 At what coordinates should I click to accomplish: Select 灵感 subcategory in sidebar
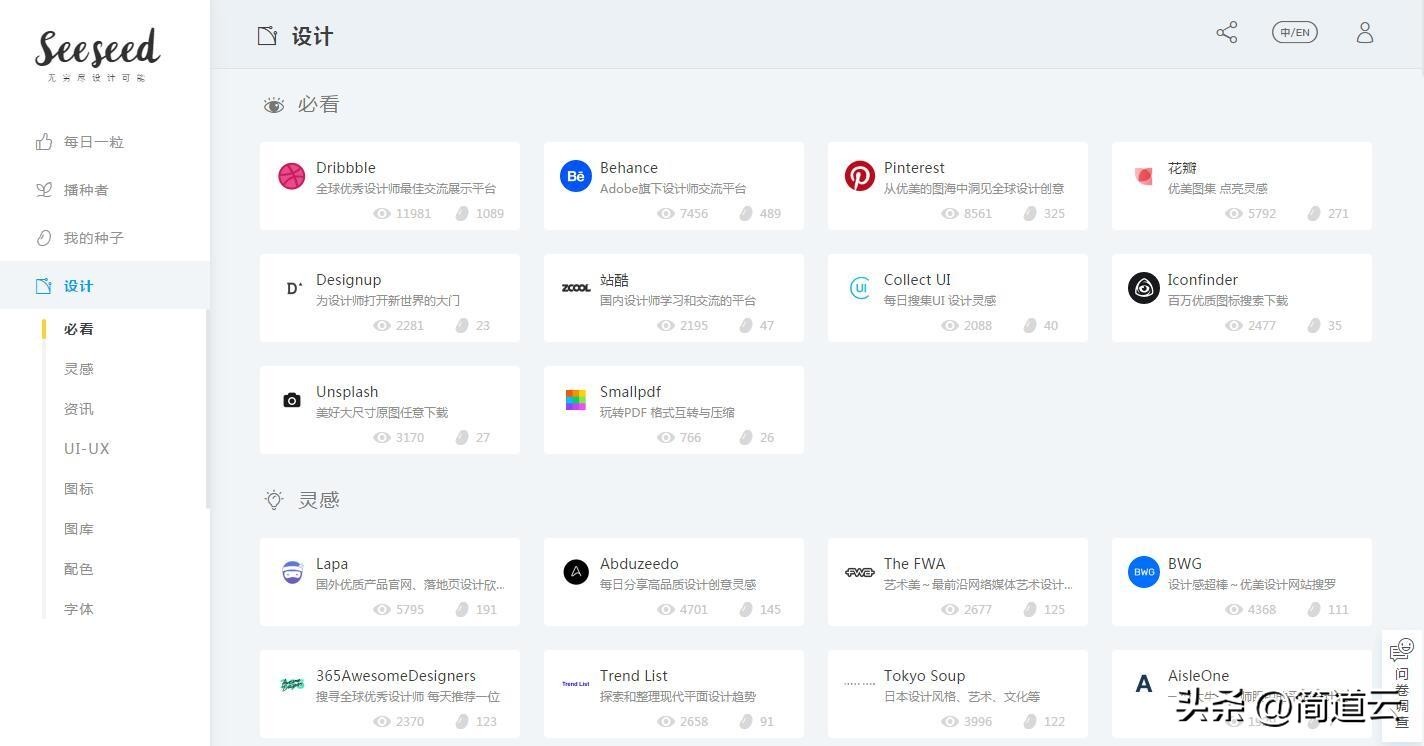click(x=79, y=369)
